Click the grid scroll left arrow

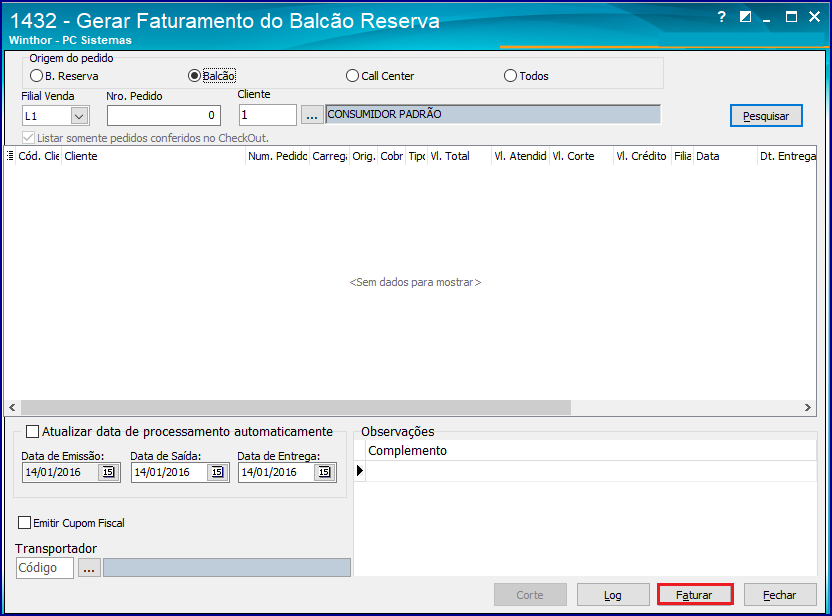coord(12,407)
